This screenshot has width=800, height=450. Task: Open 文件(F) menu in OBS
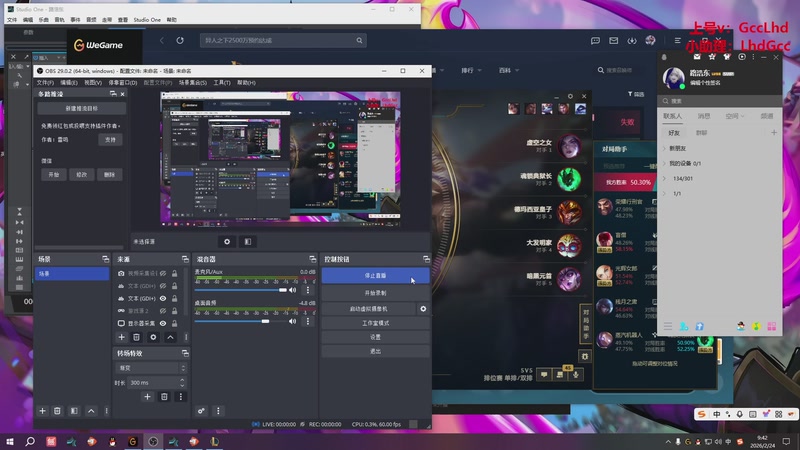click(45, 83)
